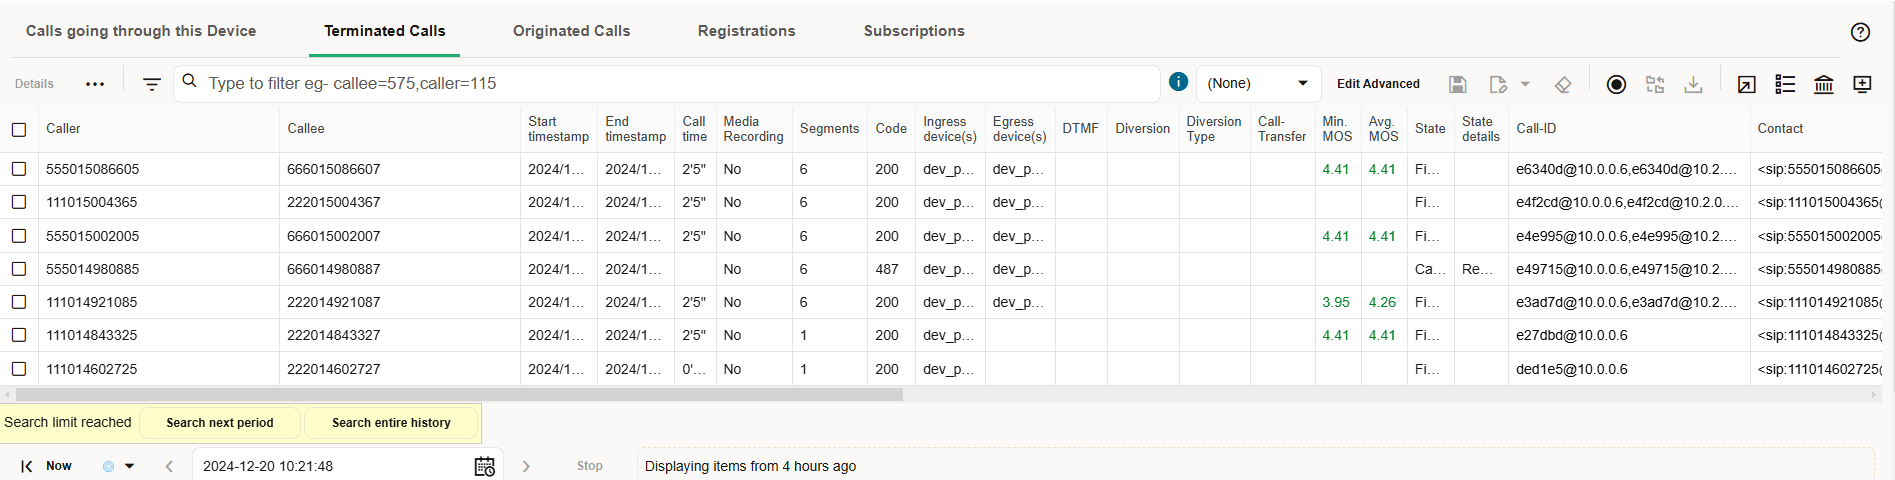The width and height of the screenshot is (1895, 480).
Task: Switch to the Originated Calls tab
Action: tap(571, 31)
